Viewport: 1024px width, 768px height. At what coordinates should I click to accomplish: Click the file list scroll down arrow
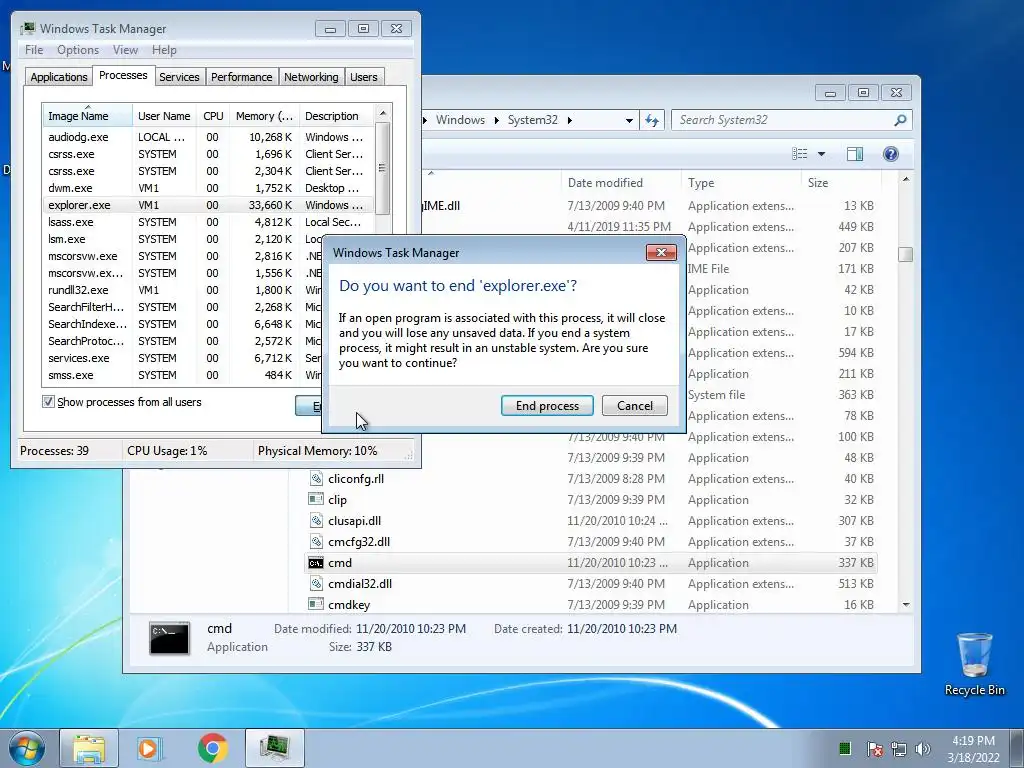[x=905, y=605]
